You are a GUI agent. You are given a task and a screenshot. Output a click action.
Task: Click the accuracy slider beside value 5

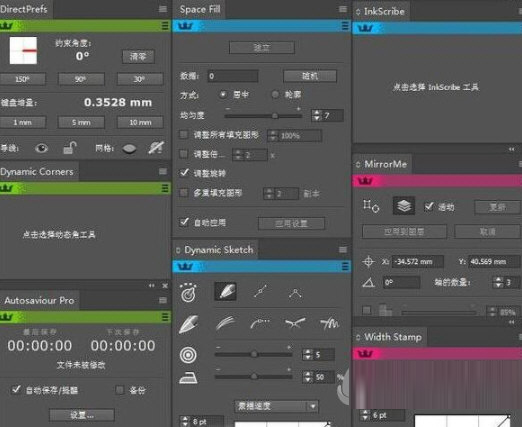point(253,355)
